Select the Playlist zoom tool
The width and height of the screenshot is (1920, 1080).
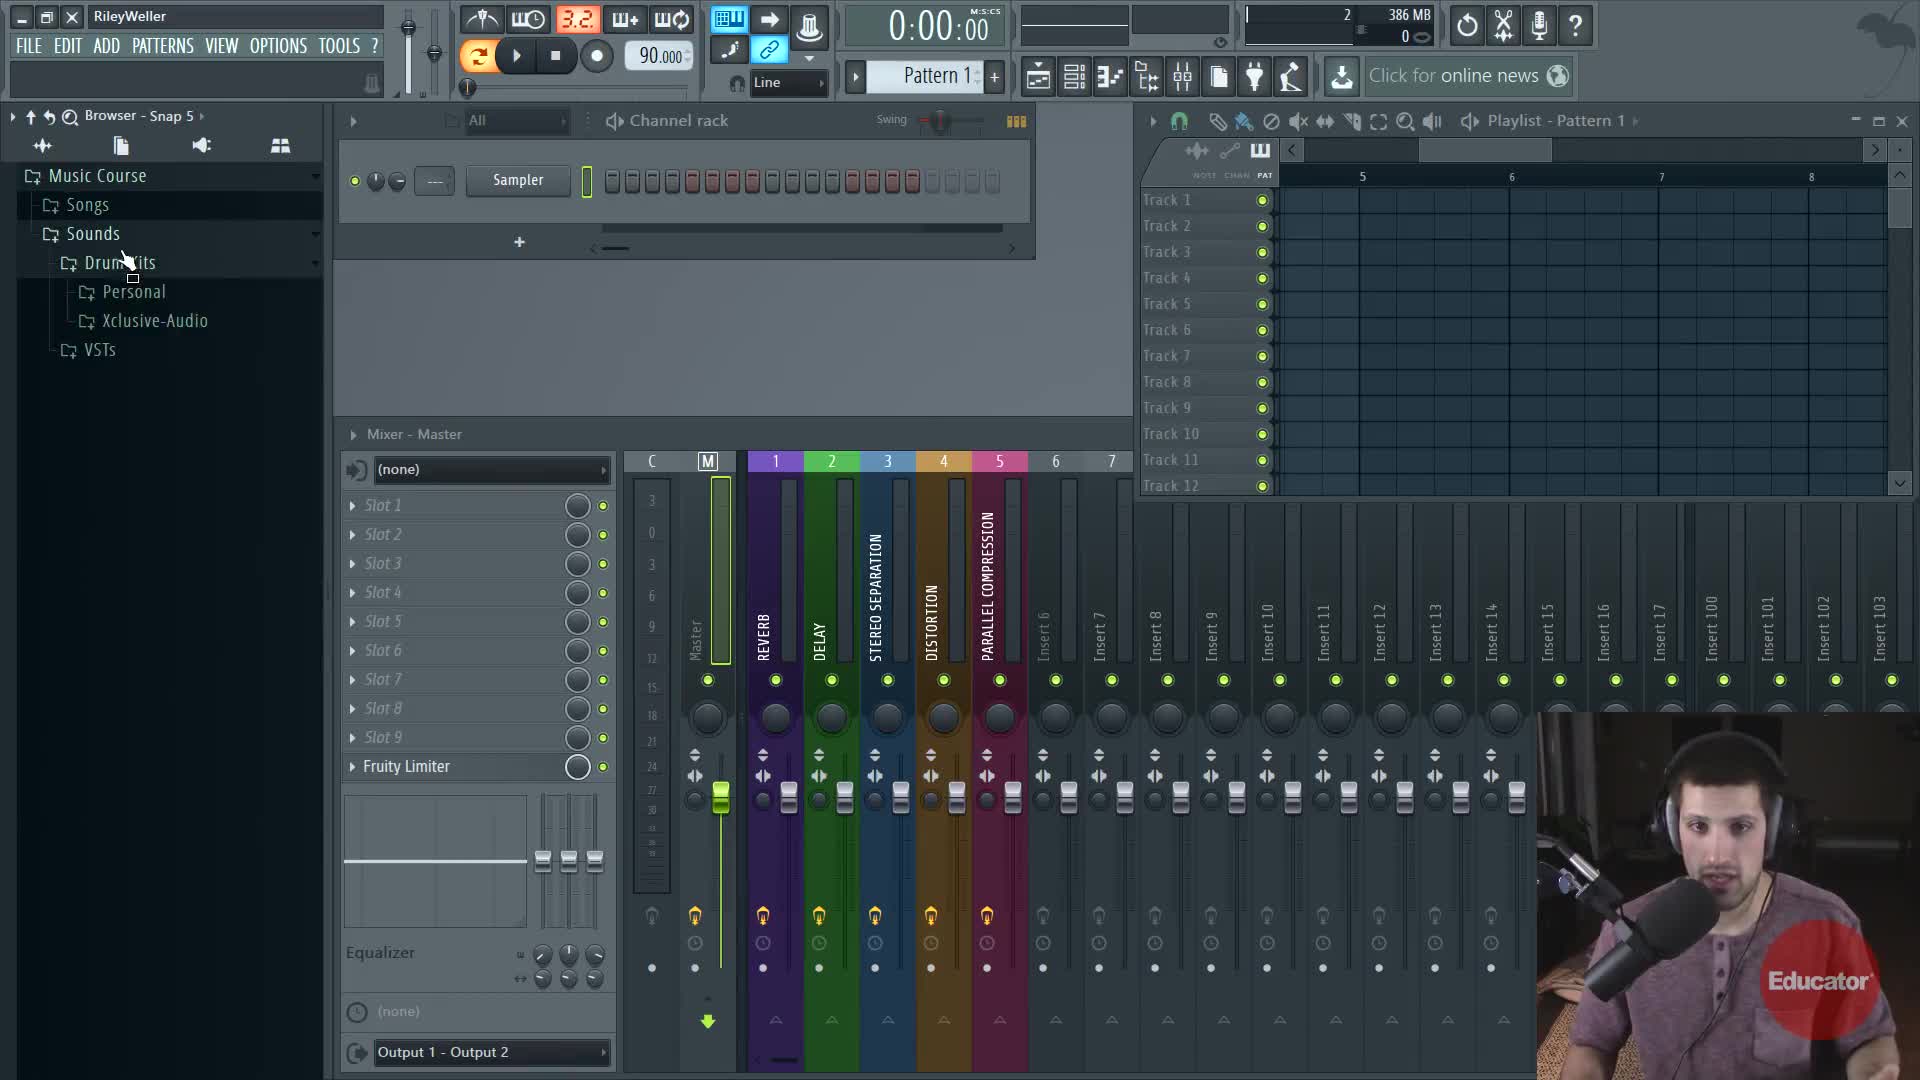click(x=1405, y=121)
